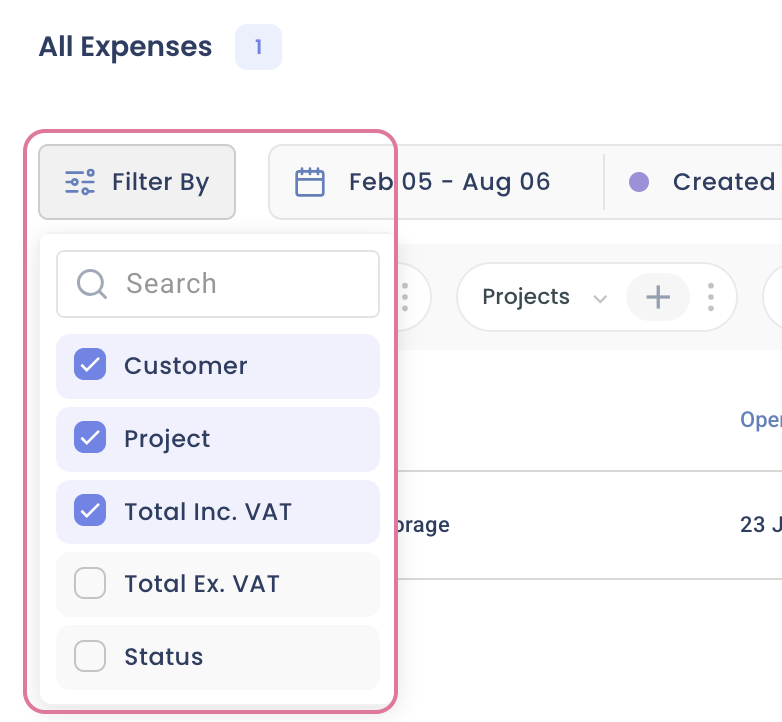Click the All Expenses heading
The image size is (782, 722).
click(125, 47)
